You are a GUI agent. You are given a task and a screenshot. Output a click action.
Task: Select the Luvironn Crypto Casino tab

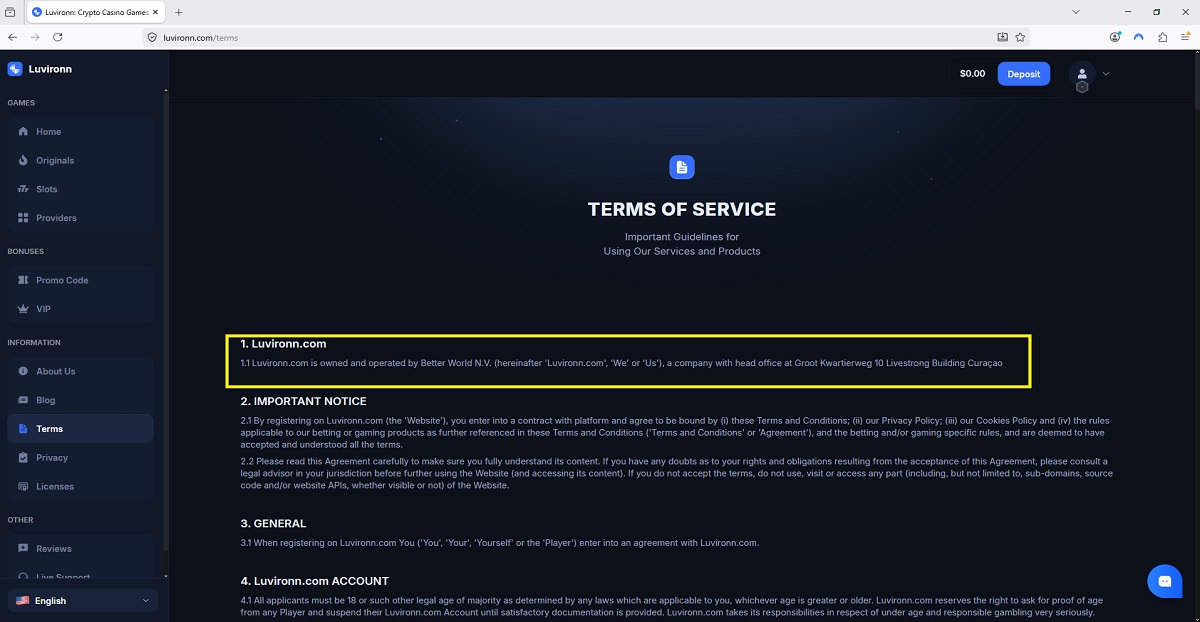pyautogui.click(x=97, y=12)
